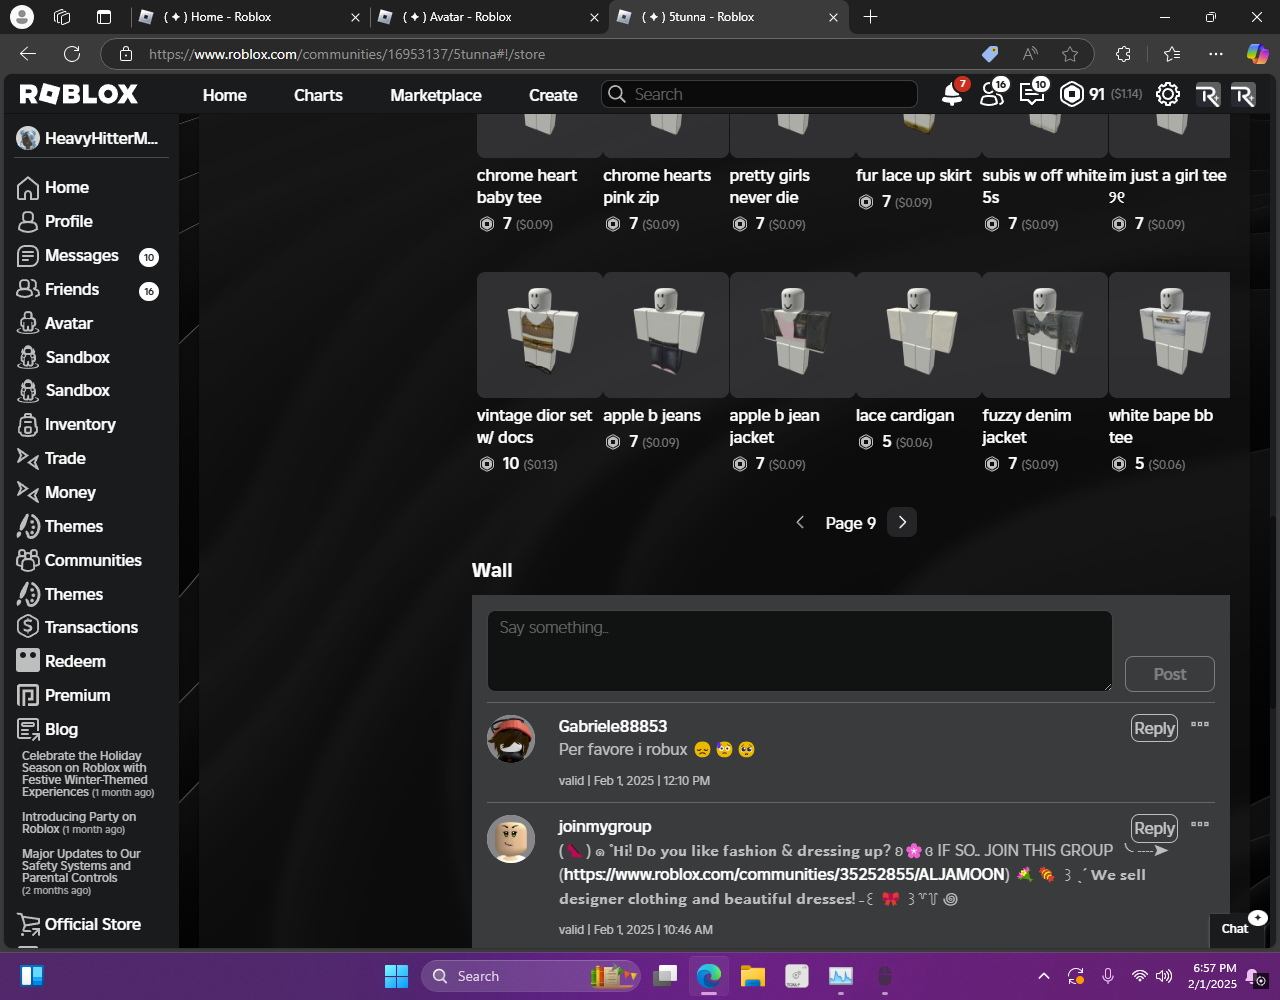Open vintage dior set w/ docs thumbnail

(x=539, y=335)
